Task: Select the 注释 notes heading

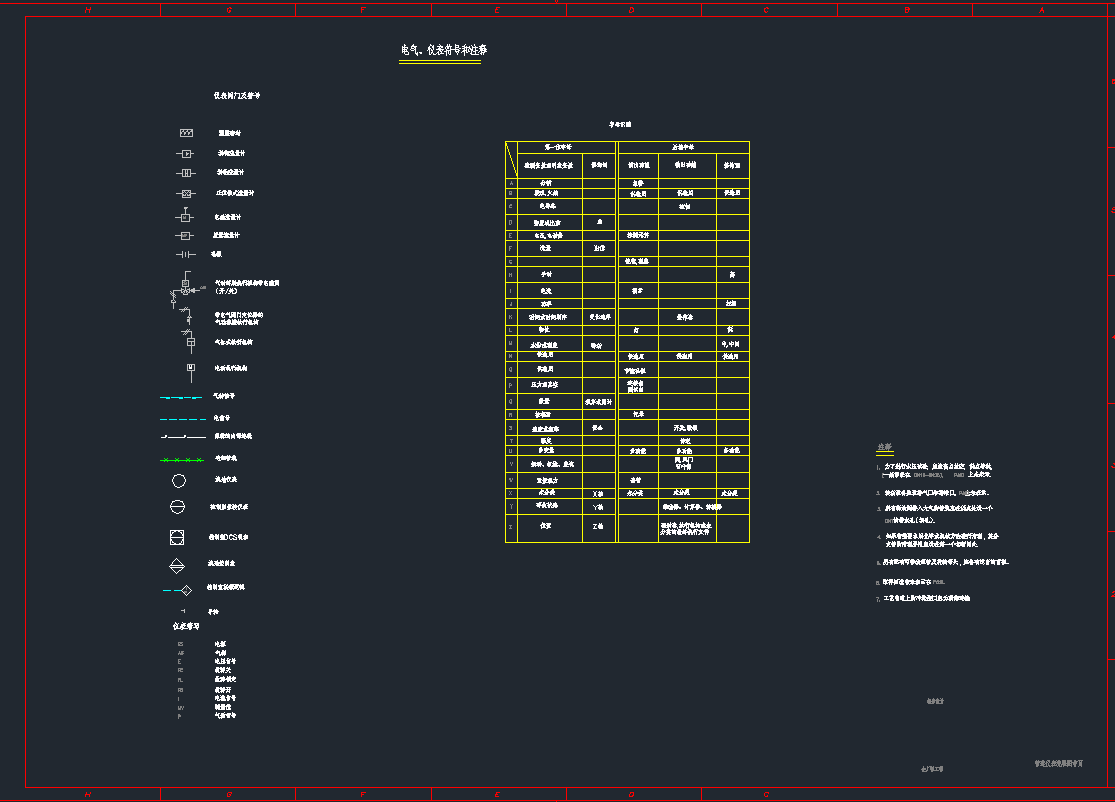Action: [883, 447]
